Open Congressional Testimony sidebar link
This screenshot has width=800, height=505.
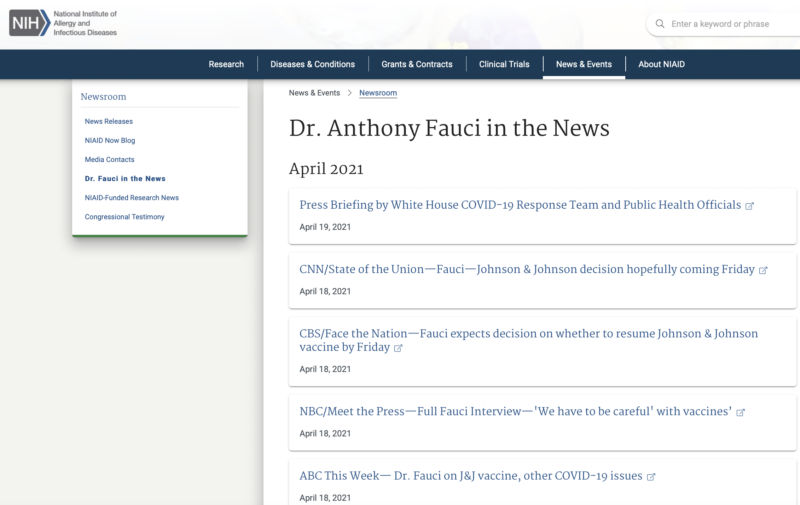pyautogui.click(x=124, y=217)
